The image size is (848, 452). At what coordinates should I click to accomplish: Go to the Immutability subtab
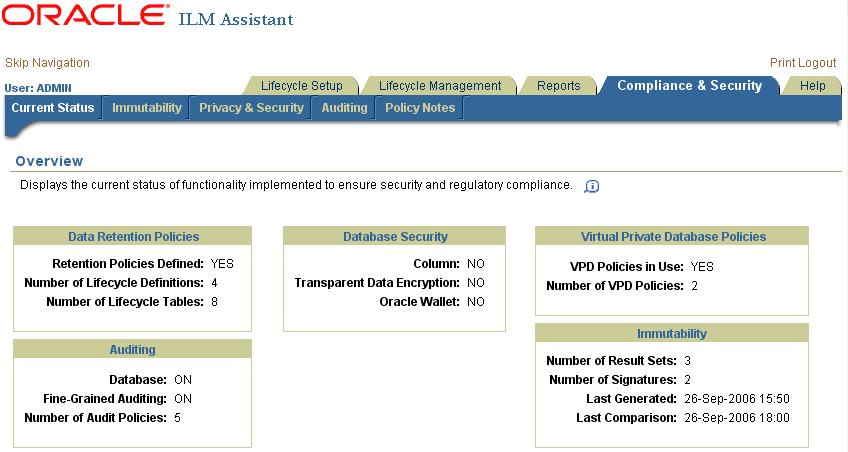(x=147, y=108)
